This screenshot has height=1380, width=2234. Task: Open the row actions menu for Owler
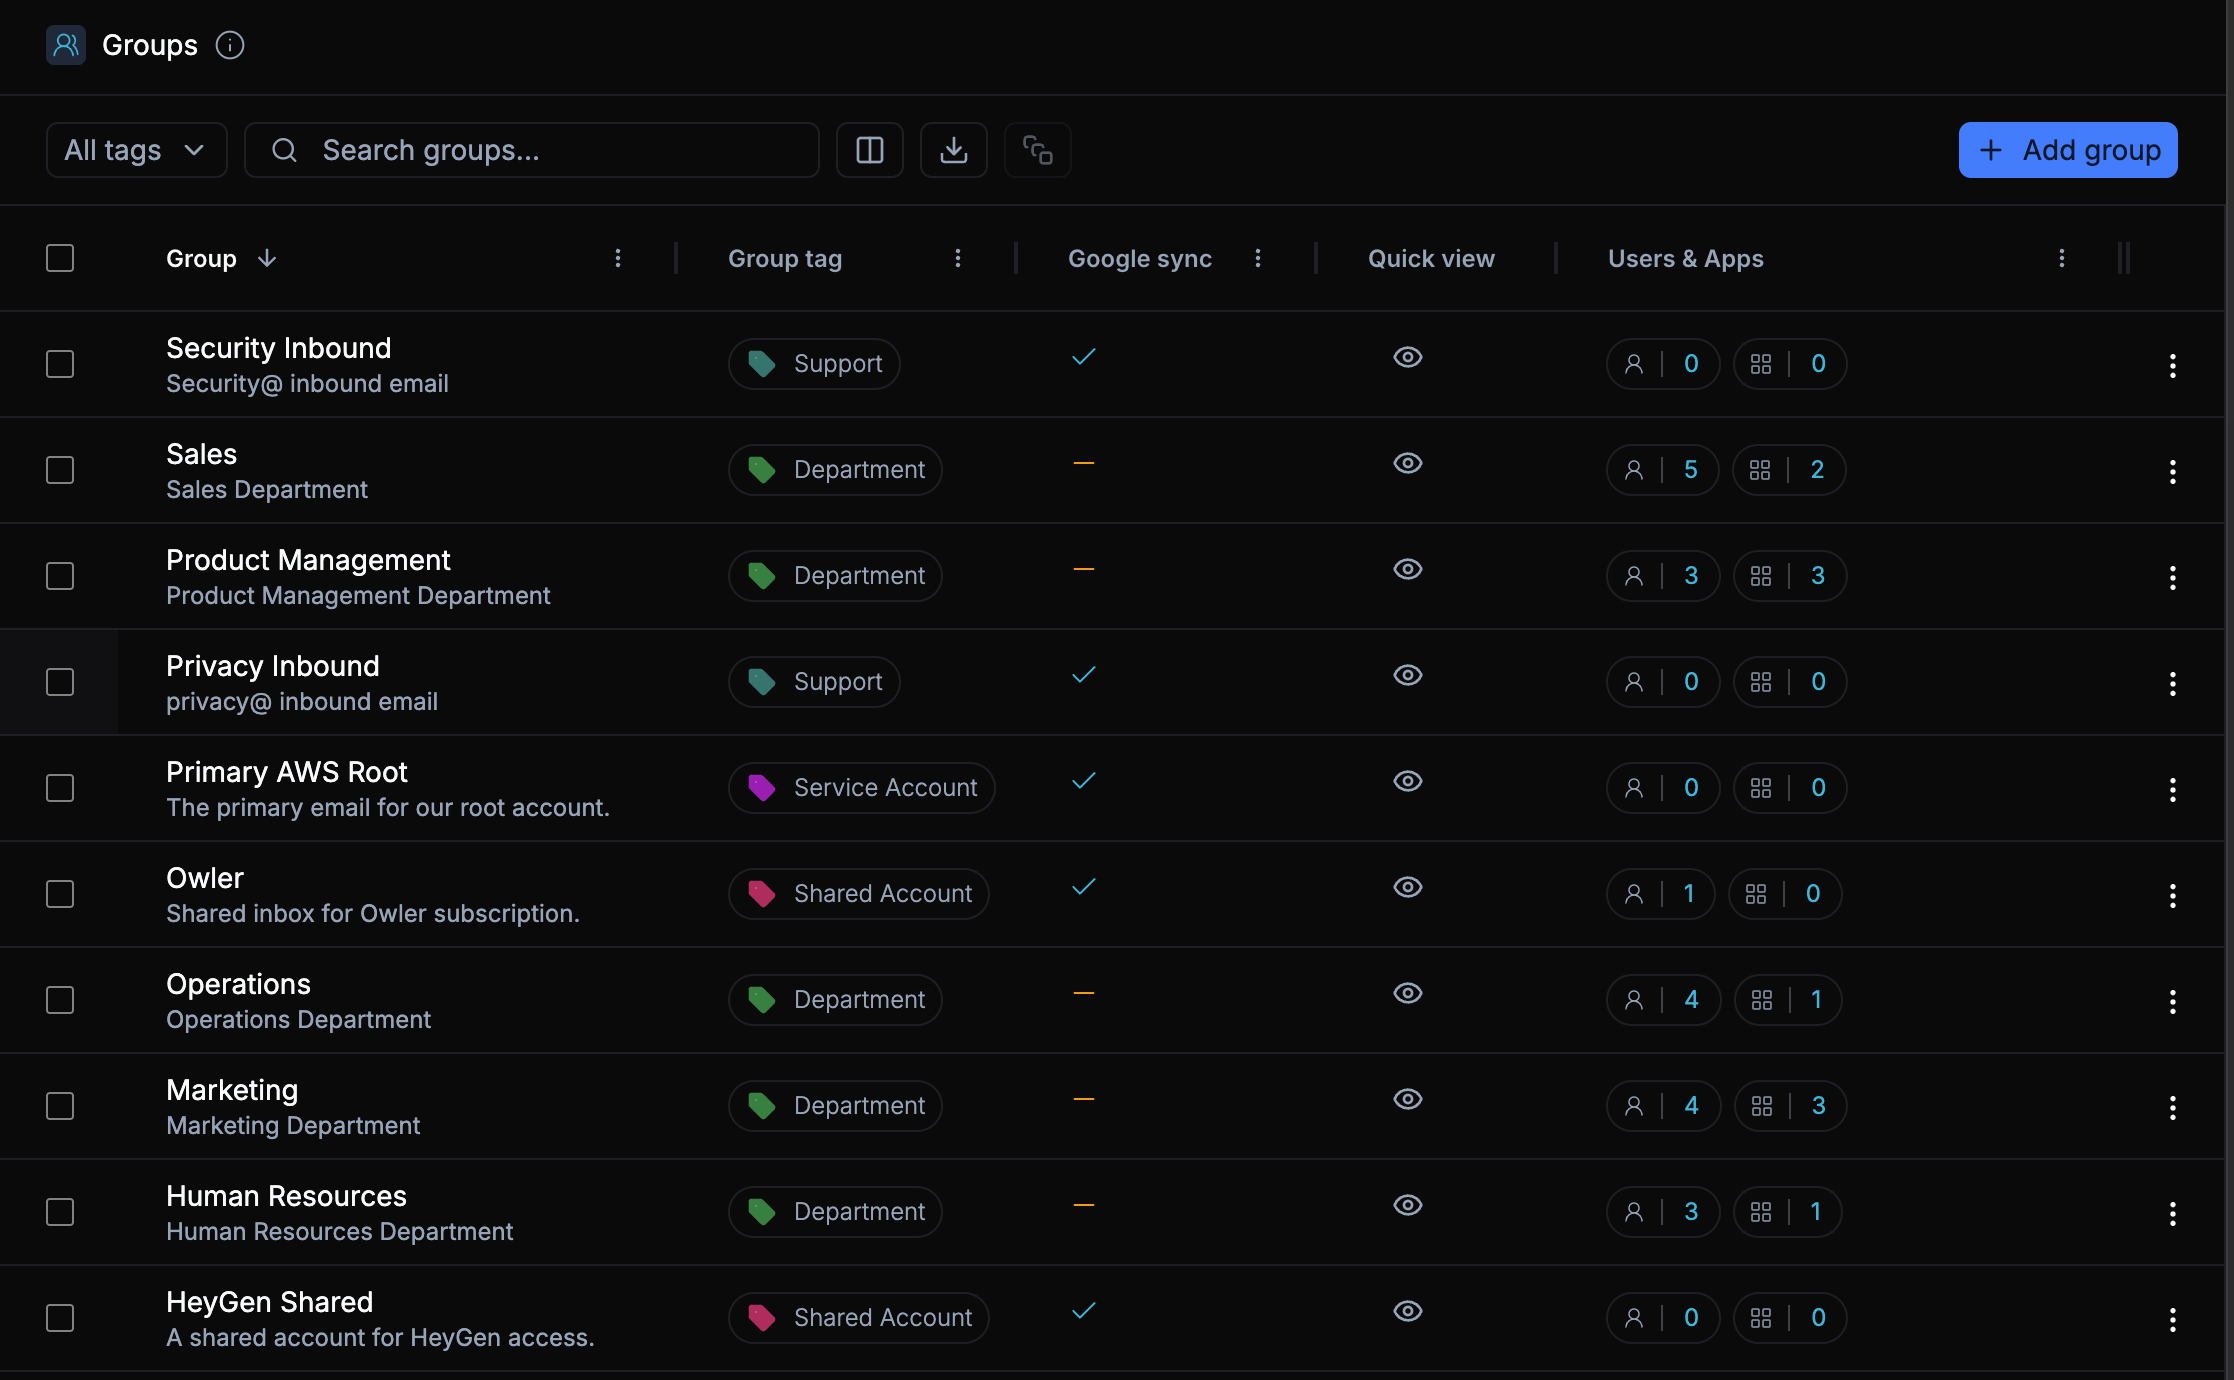[2172, 894]
